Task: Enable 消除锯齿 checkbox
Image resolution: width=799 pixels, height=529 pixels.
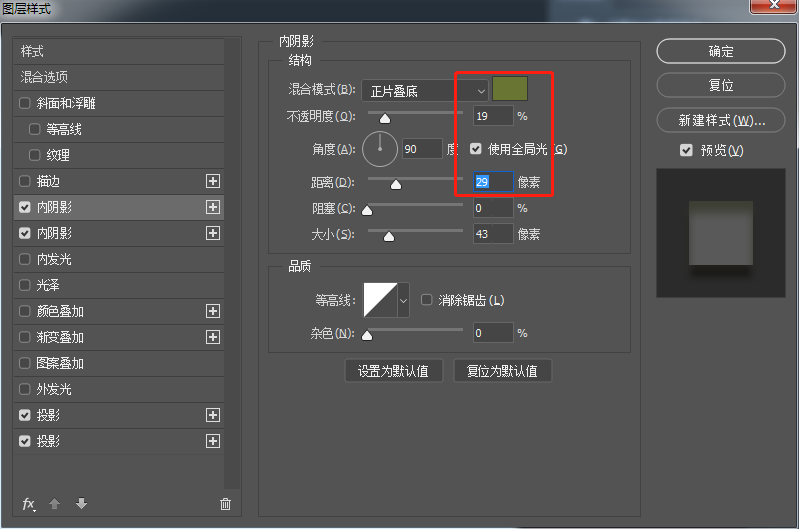Action: tap(427, 300)
